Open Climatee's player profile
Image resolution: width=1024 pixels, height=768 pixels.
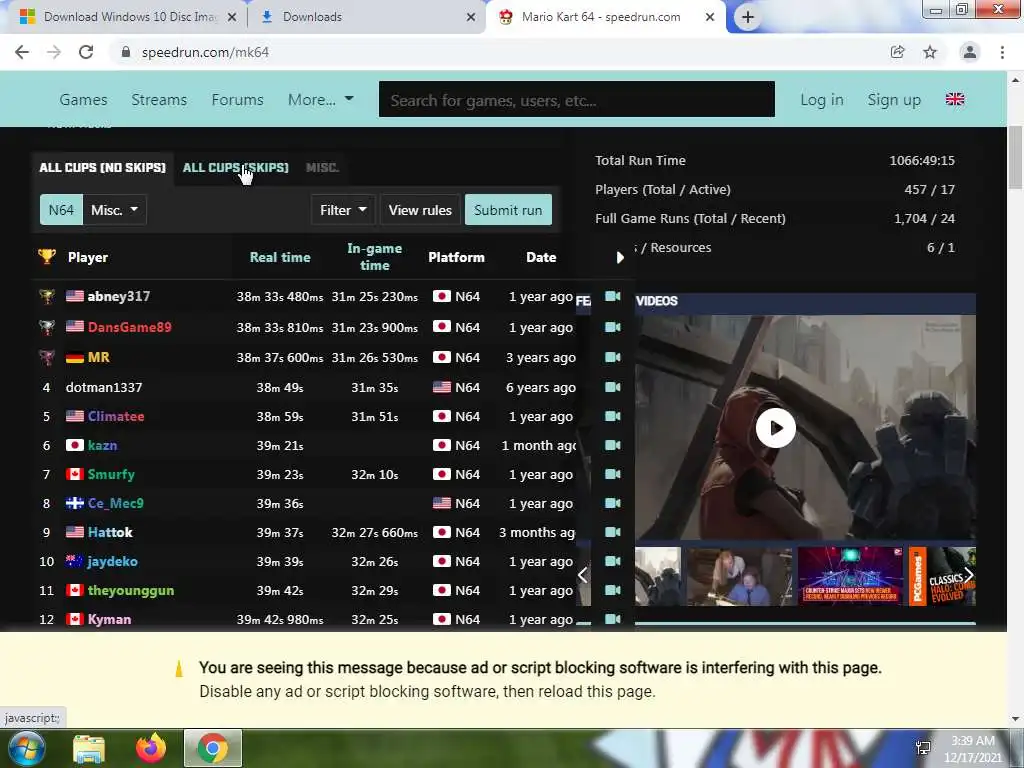point(116,416)
